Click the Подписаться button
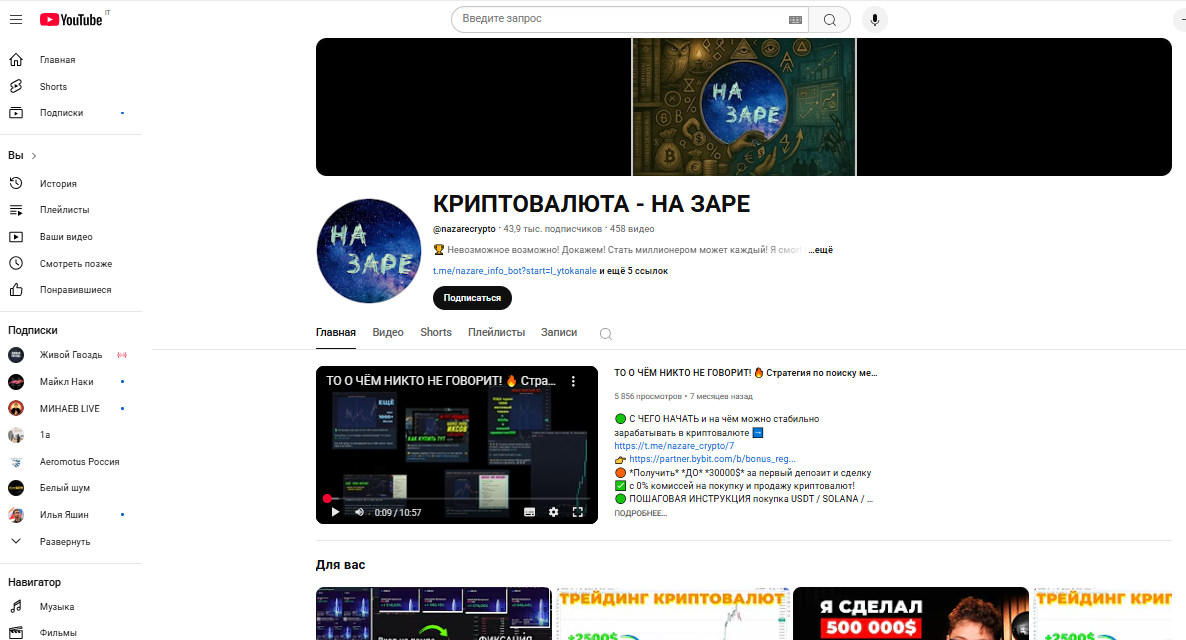1186x640 pixels. point(471,297)
